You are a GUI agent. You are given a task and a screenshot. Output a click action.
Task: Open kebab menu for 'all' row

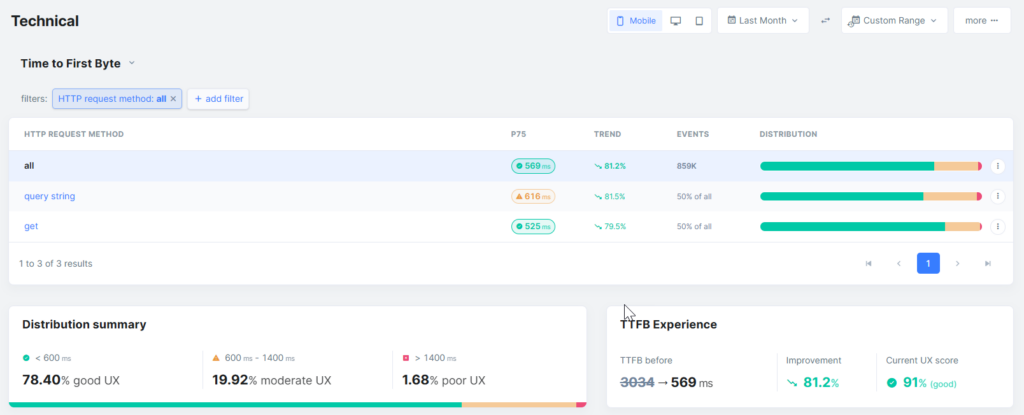[x=997, y=166]
